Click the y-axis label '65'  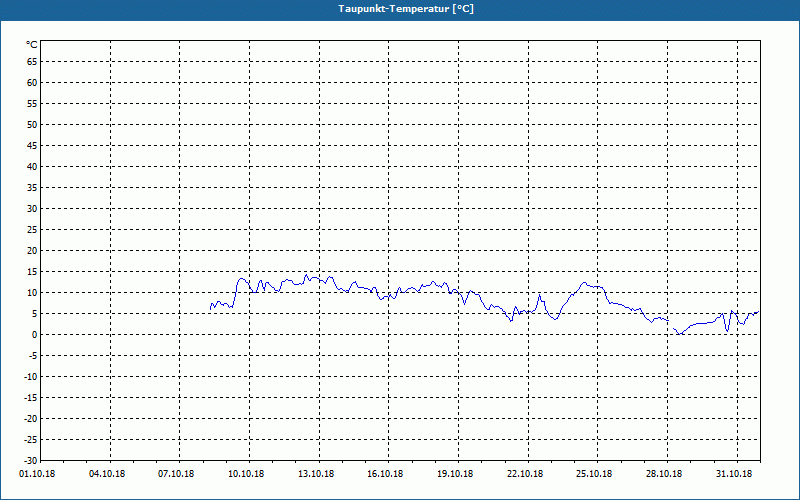click(x=32, y=62)
